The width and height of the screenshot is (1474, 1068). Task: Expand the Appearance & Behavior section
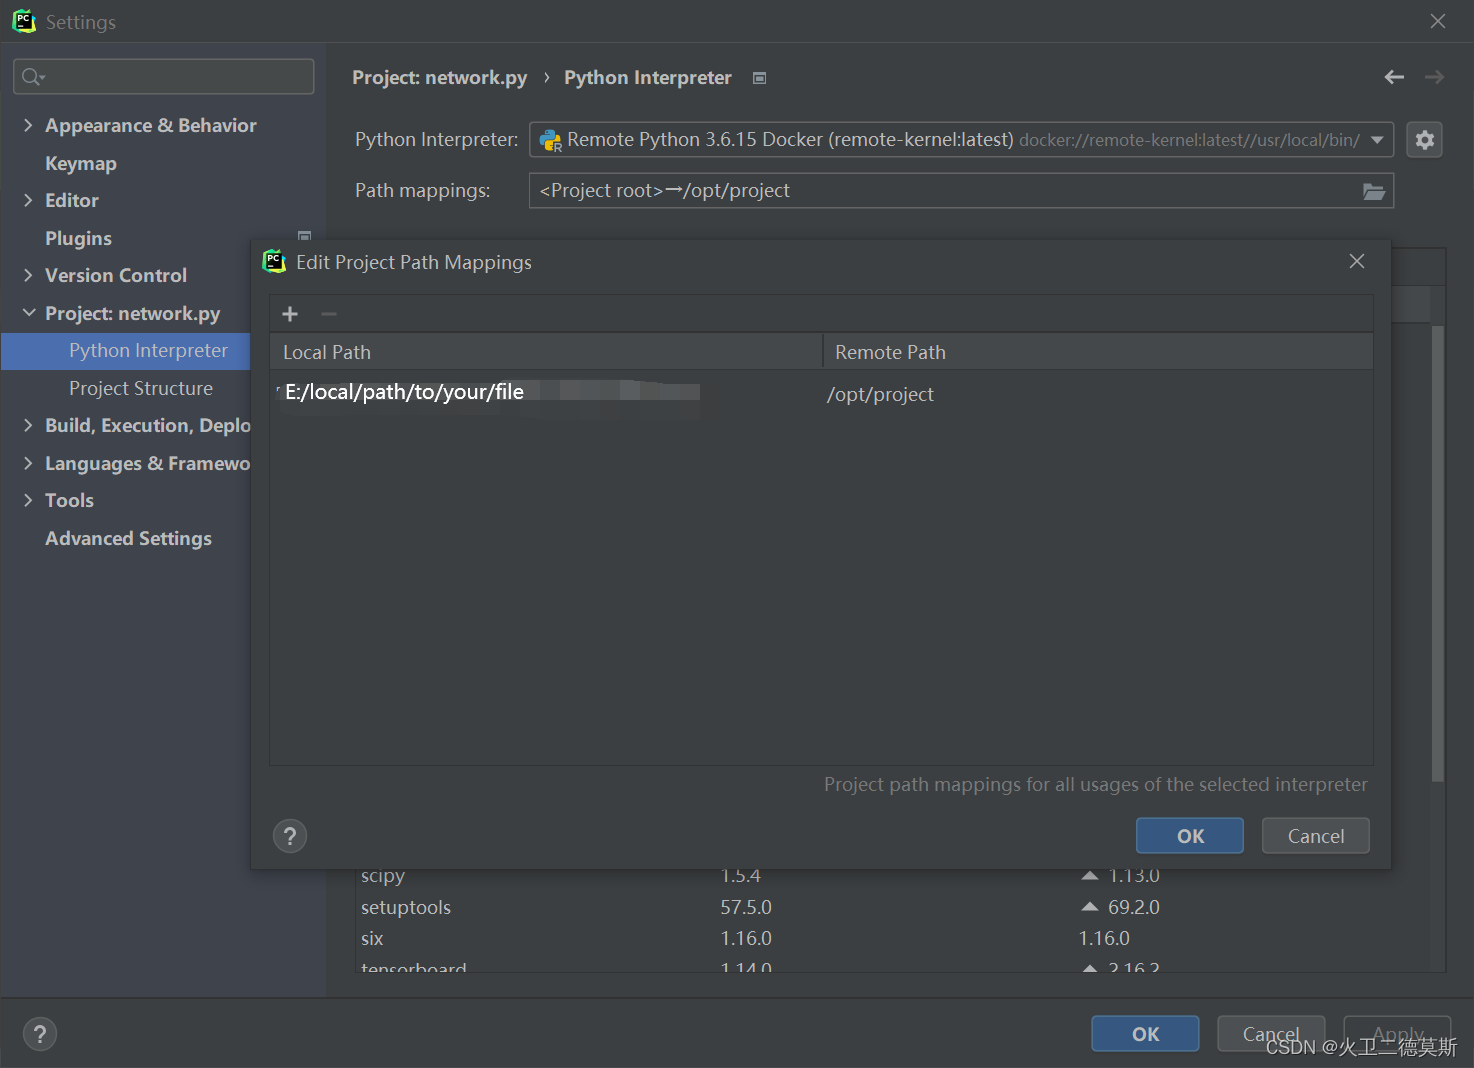[28, 125]
